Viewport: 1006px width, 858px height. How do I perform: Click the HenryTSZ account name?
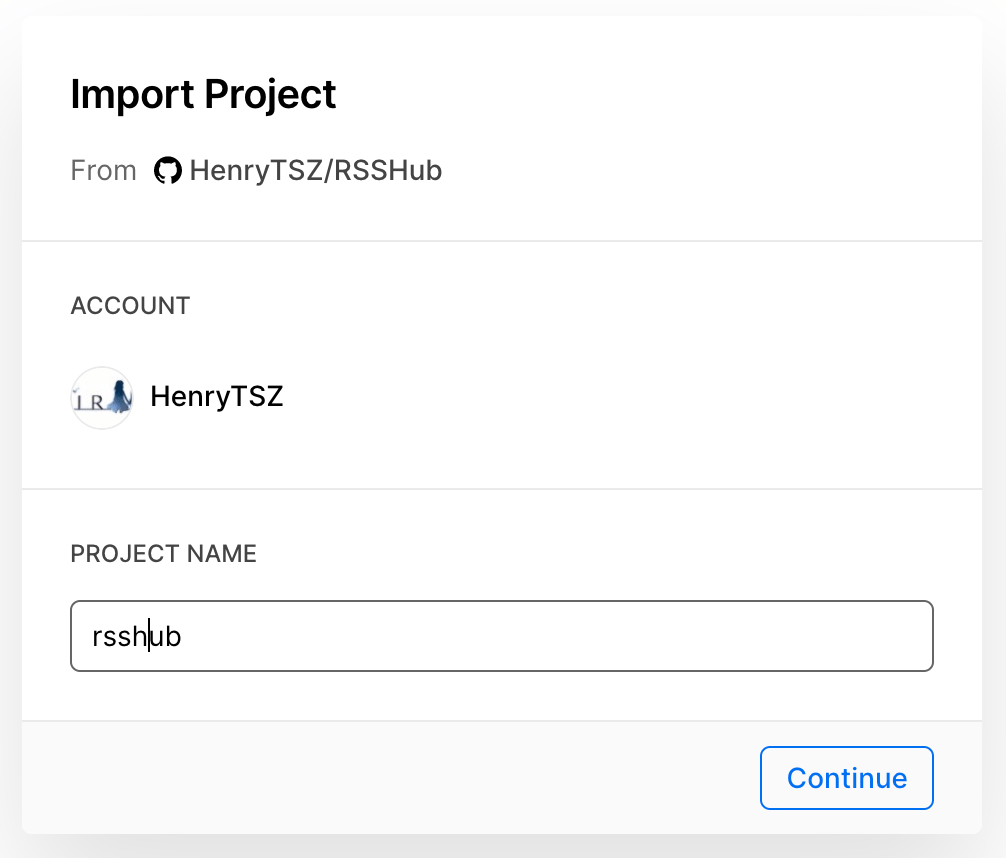[x=216, y=397]
